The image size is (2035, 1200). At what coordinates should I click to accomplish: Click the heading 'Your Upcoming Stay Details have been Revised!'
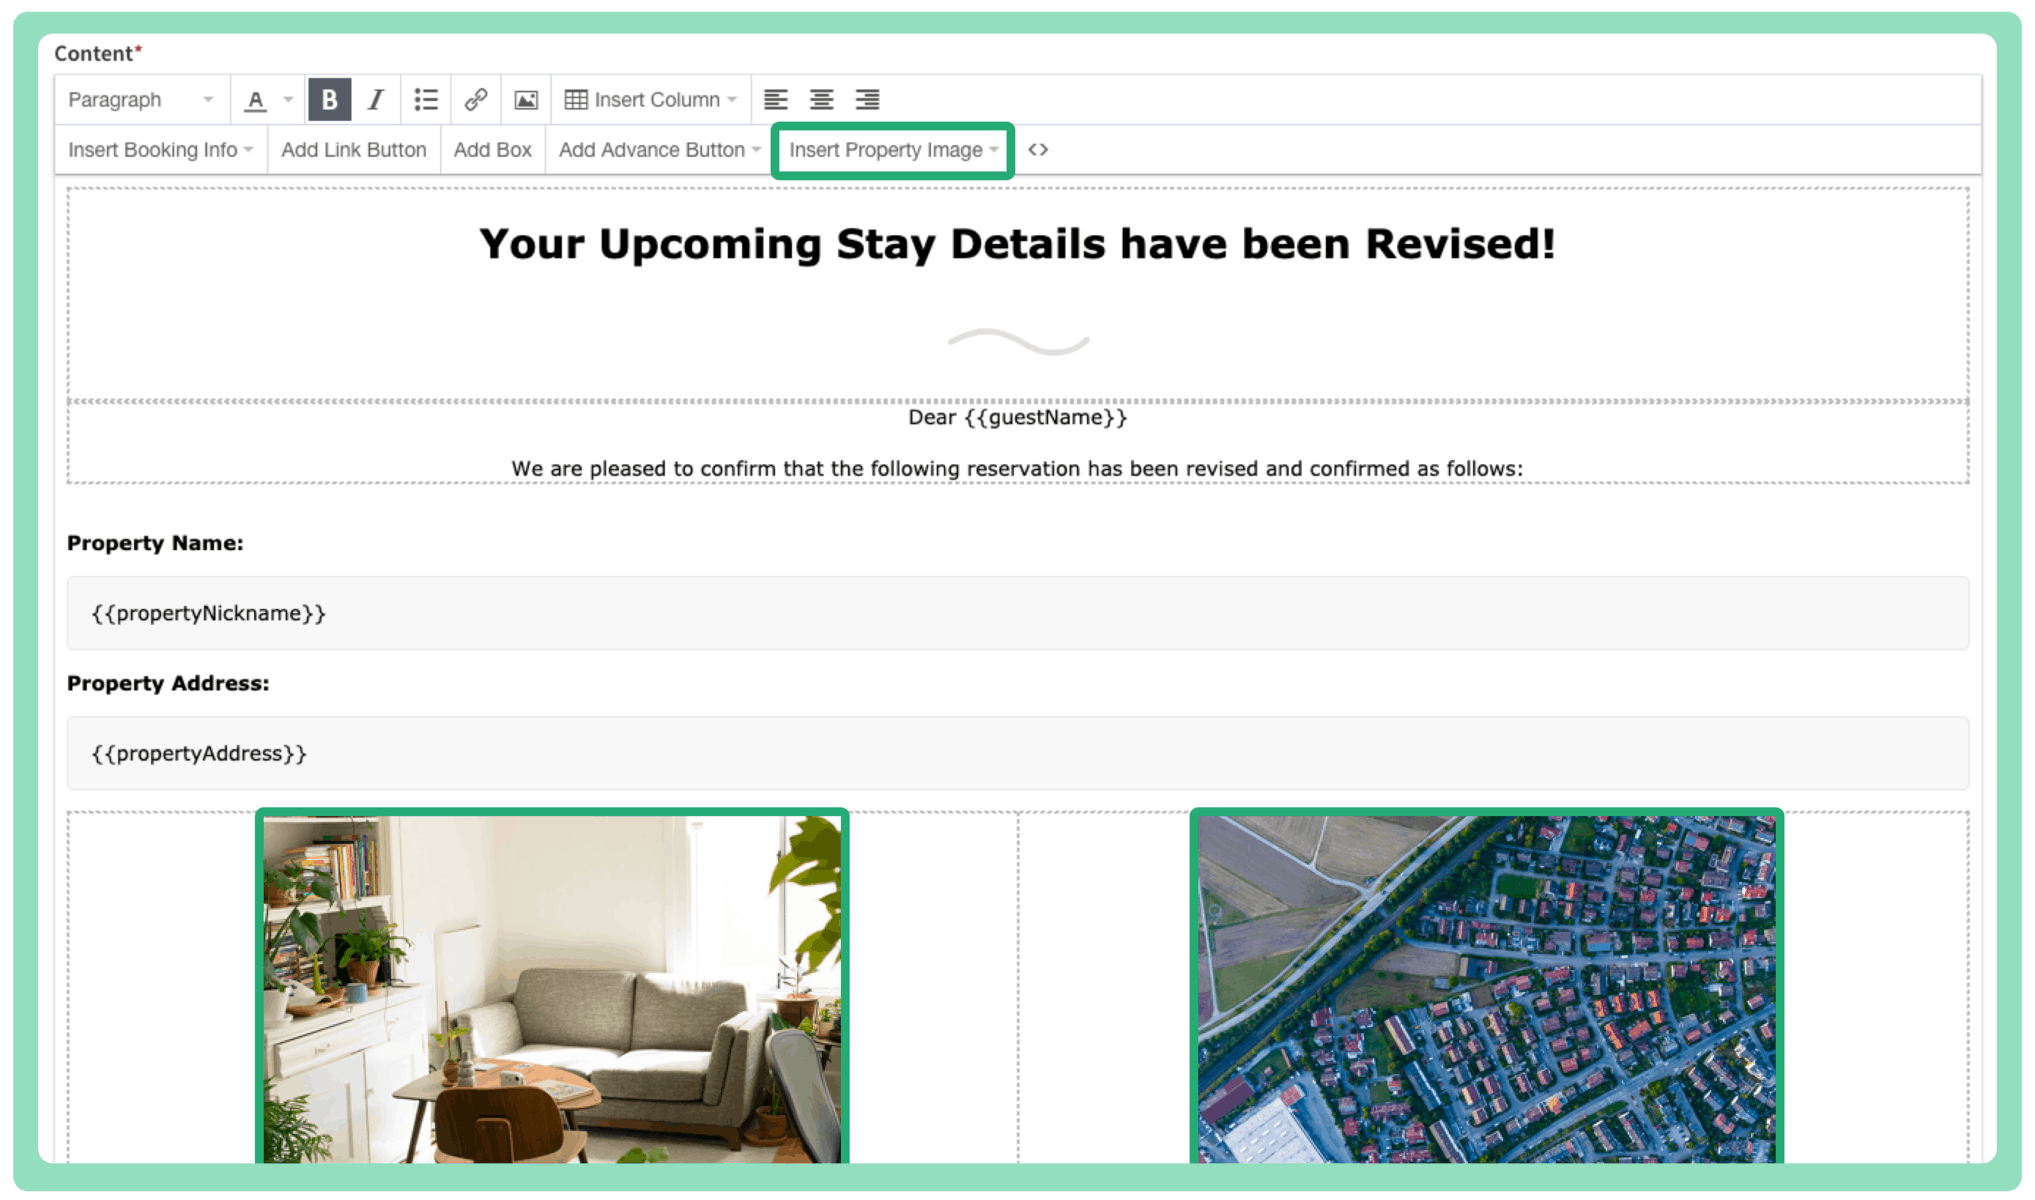click(1017, 244)
